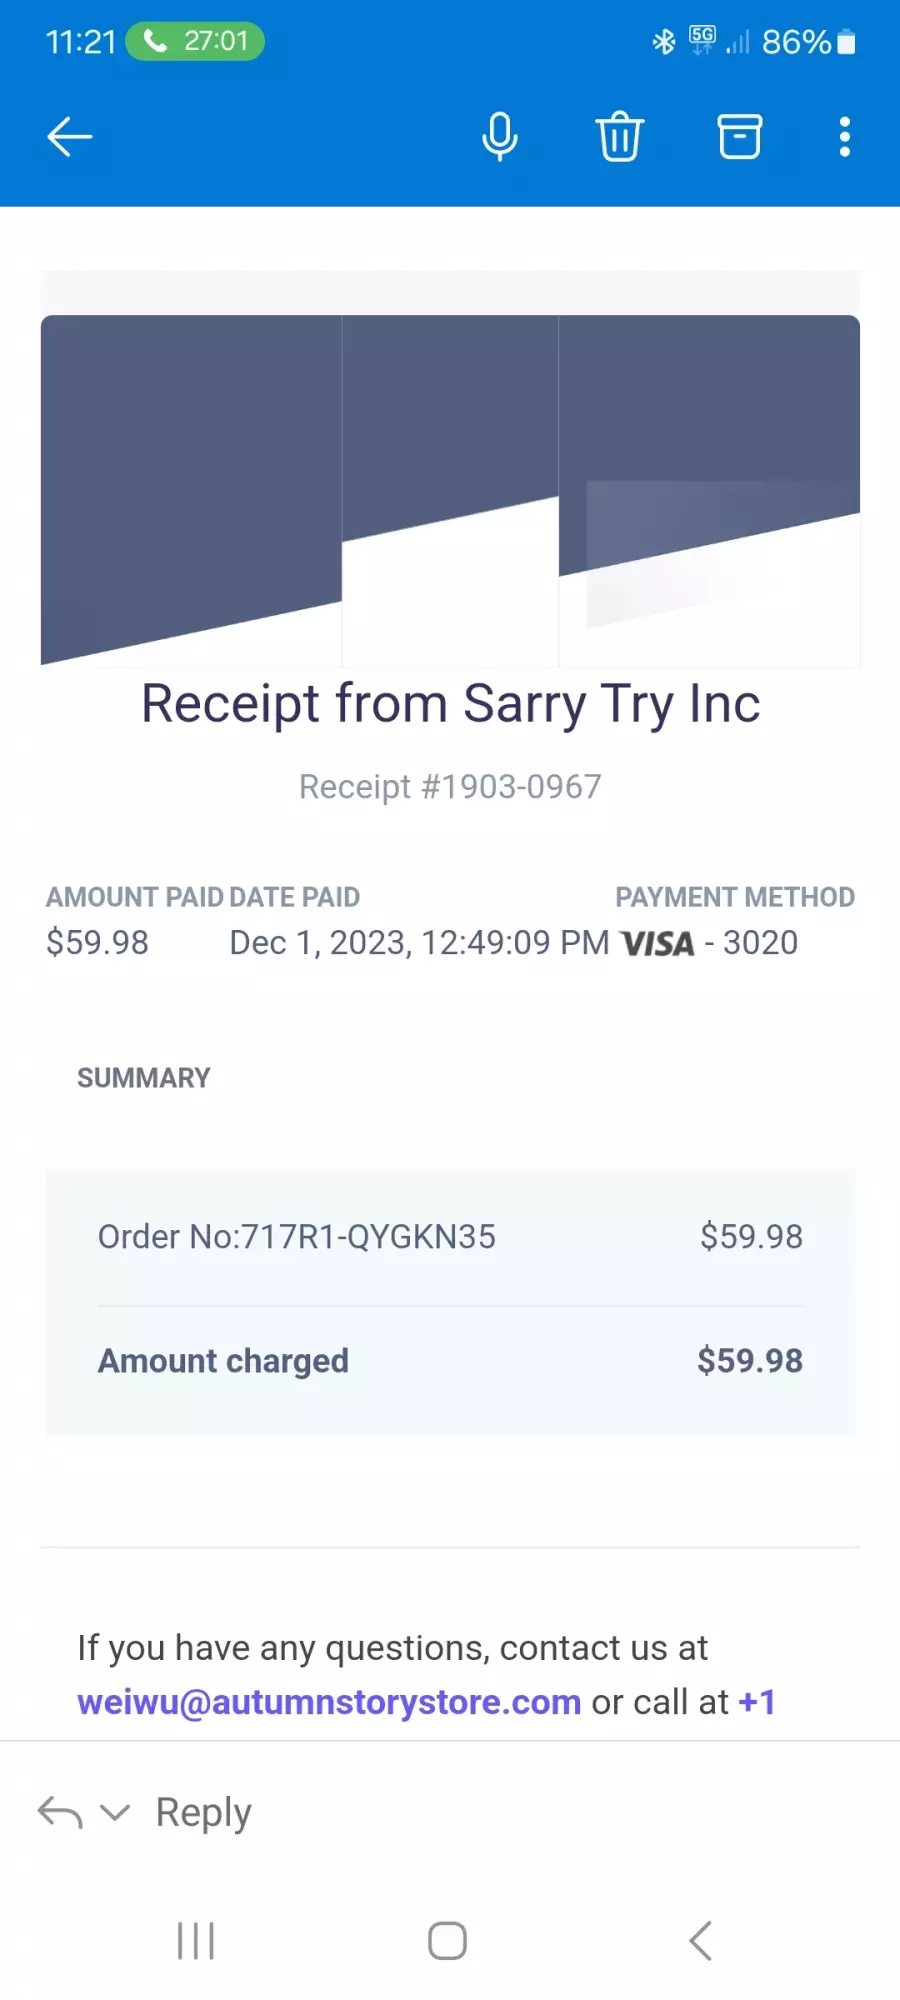Open the three-dot overflow menu

click(845, 137)
